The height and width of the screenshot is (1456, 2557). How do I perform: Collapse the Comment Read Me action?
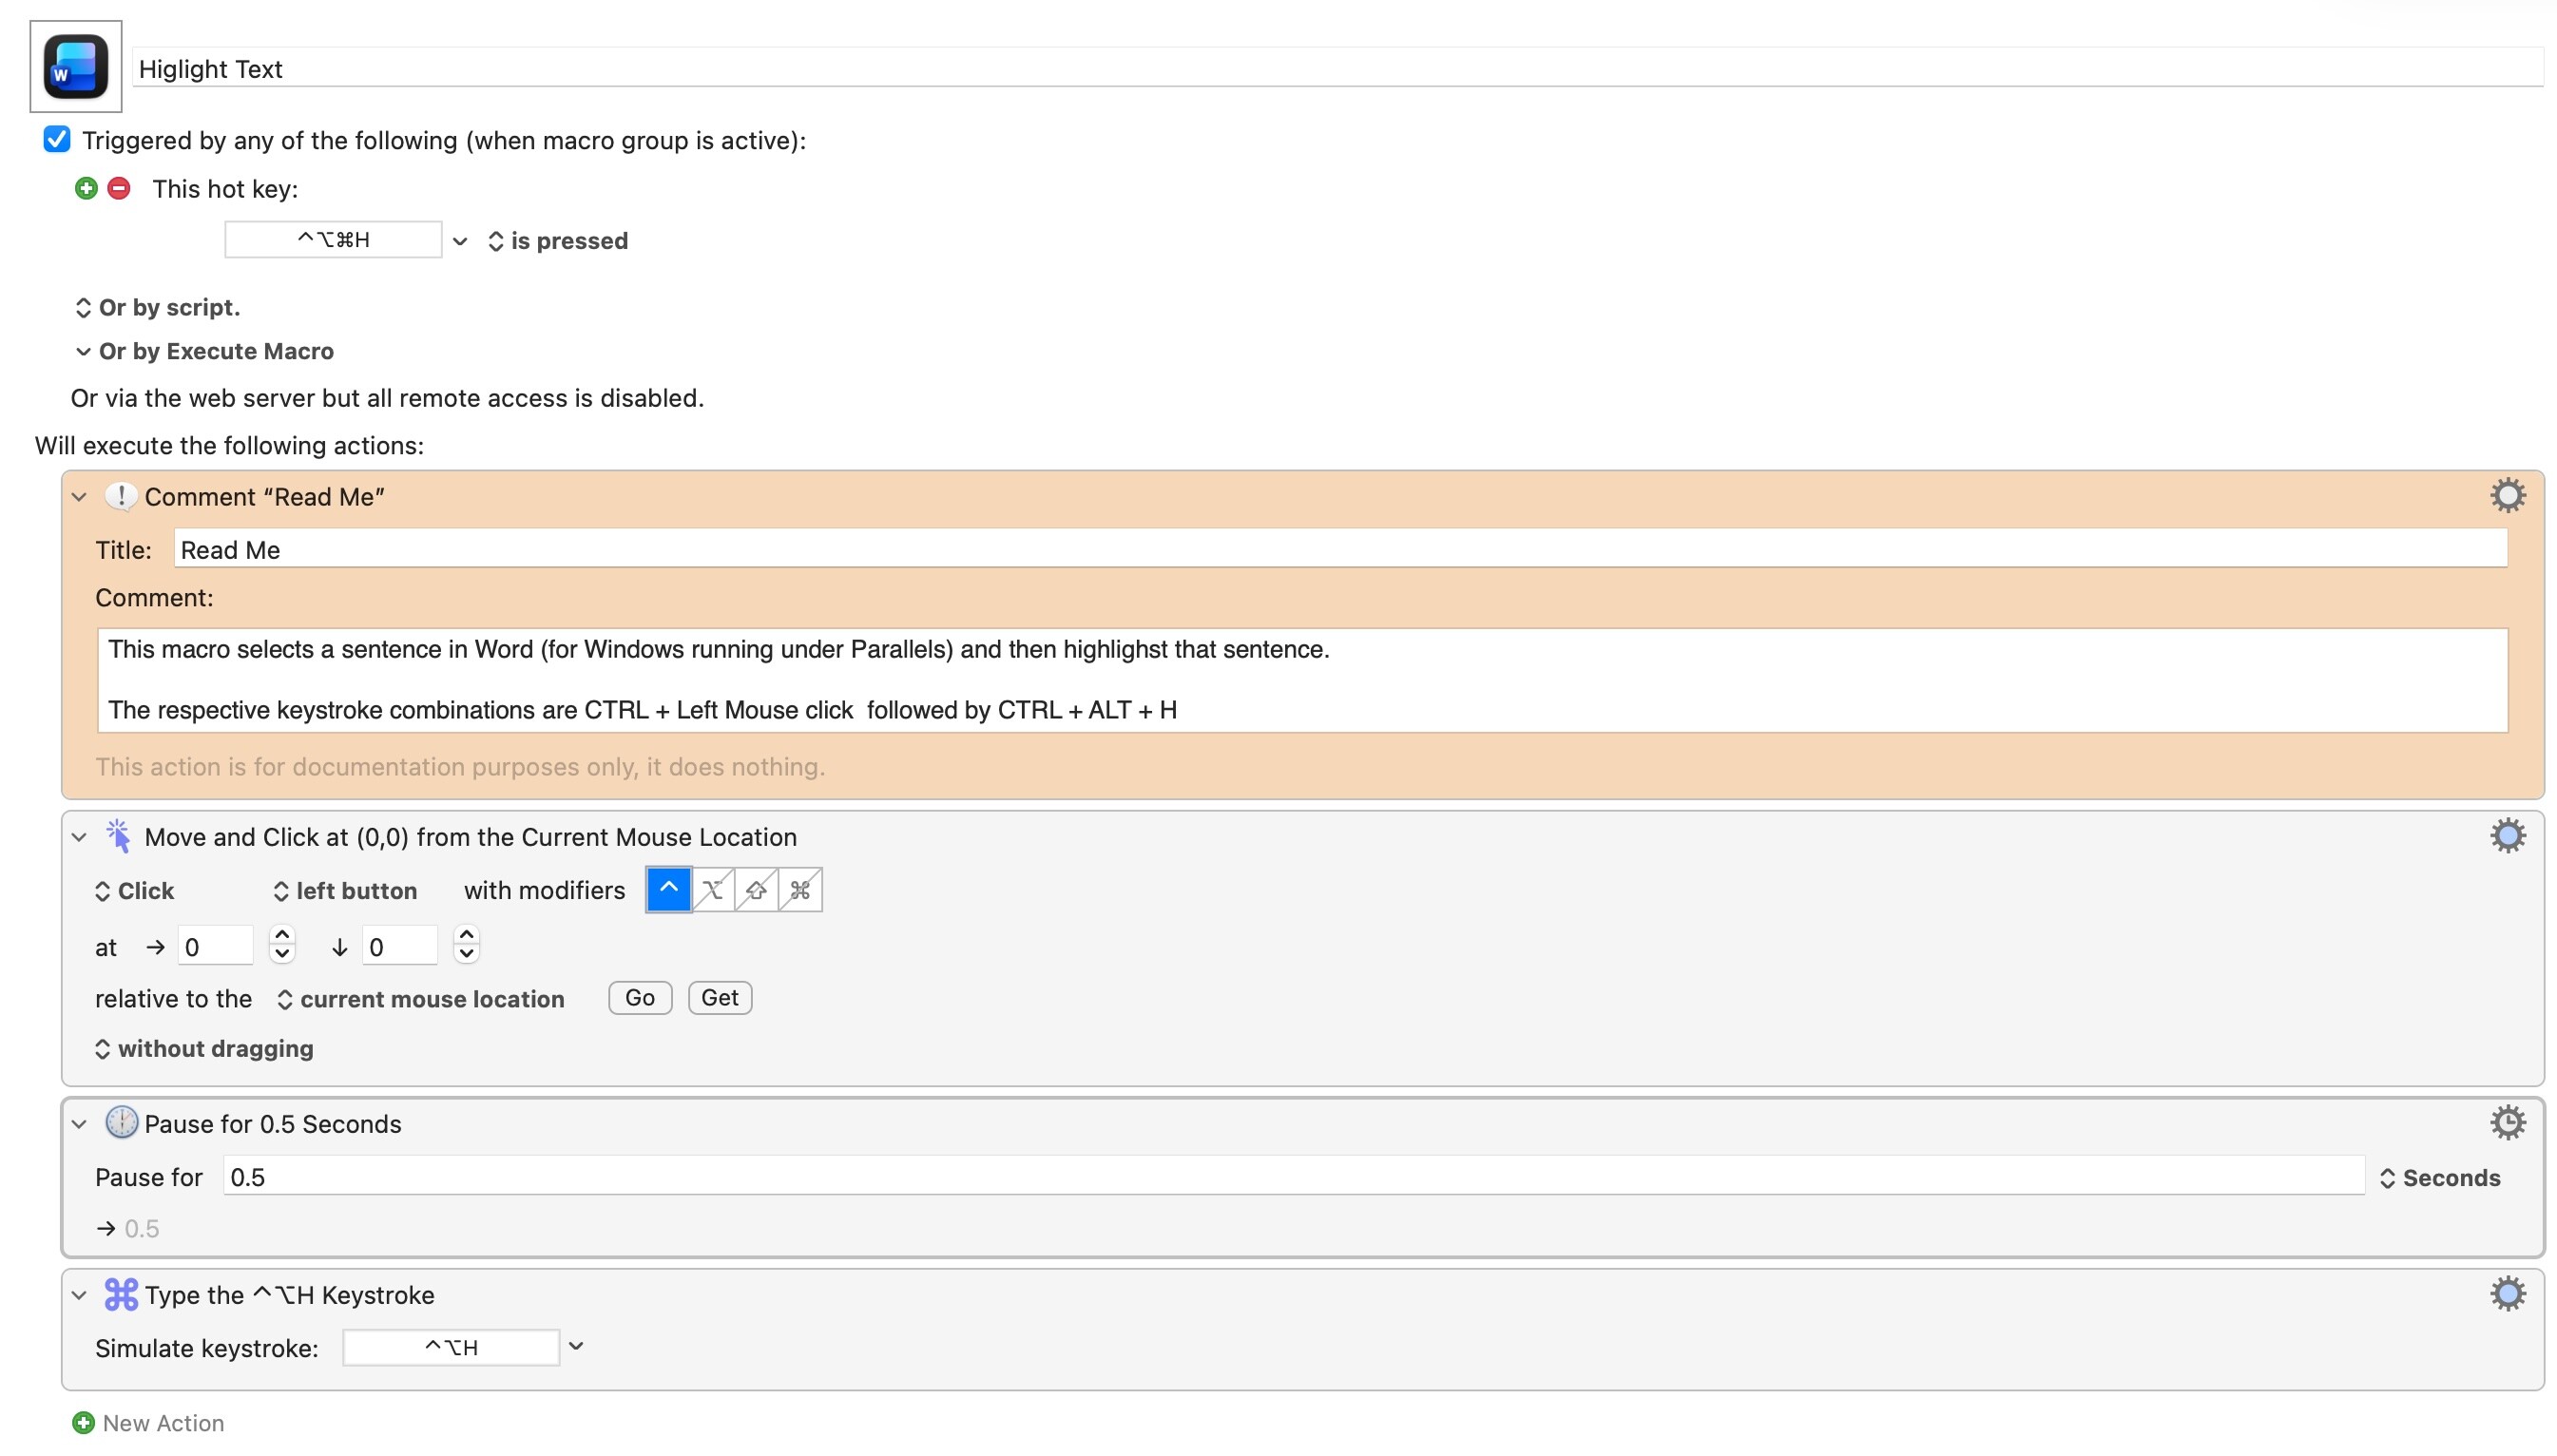pyautogui.click(x=80, y=497)
